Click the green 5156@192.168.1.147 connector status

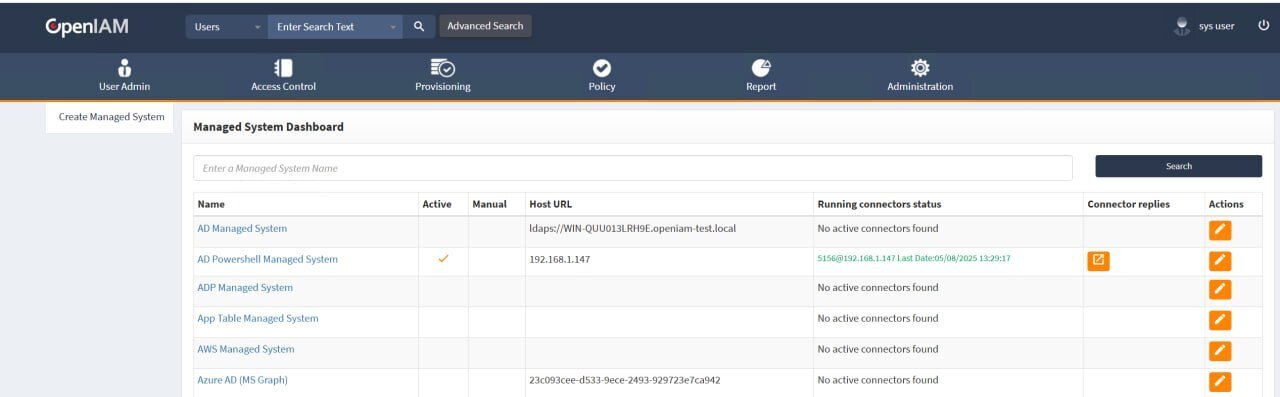pyautogui.click(x=914, y=258)
